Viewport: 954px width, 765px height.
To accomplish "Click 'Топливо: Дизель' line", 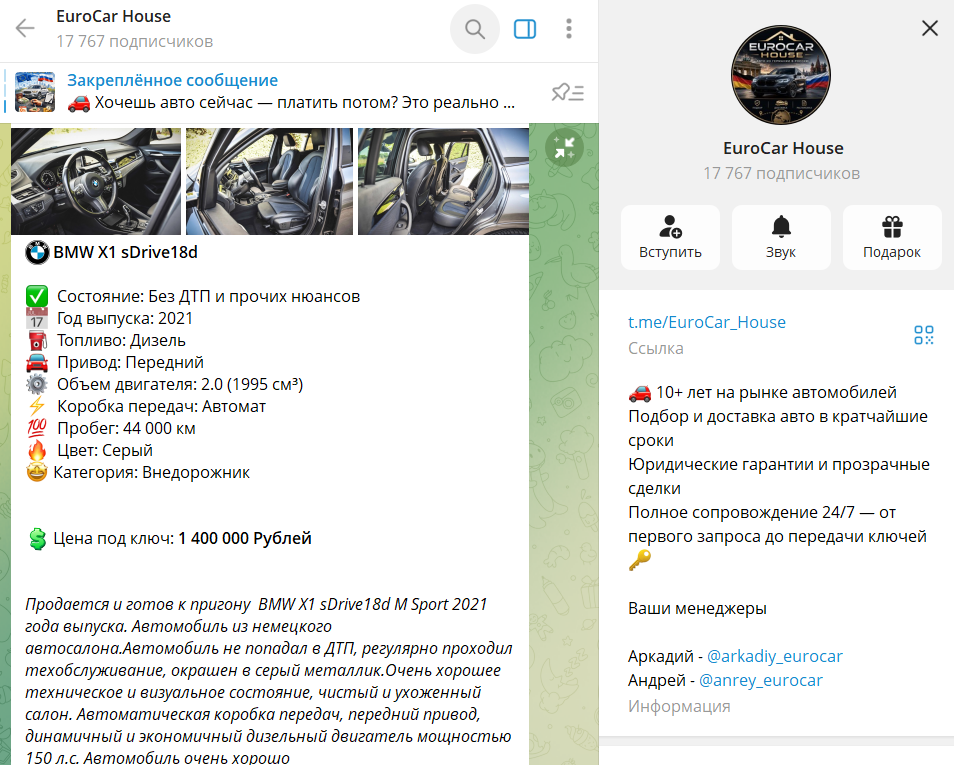I will click(121, 340).
